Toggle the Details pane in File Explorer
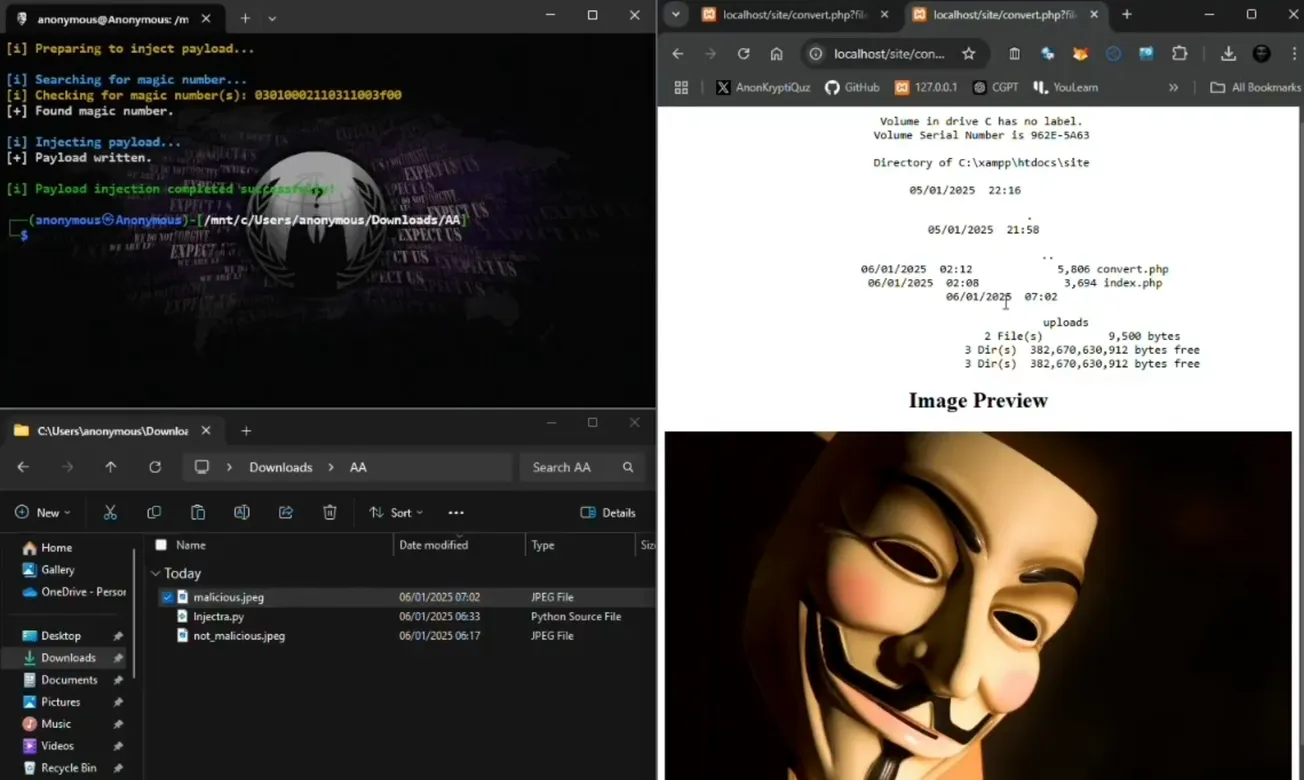Image resolution: width=1304 pixels, height=780 pixels. [x=609, y=512]
